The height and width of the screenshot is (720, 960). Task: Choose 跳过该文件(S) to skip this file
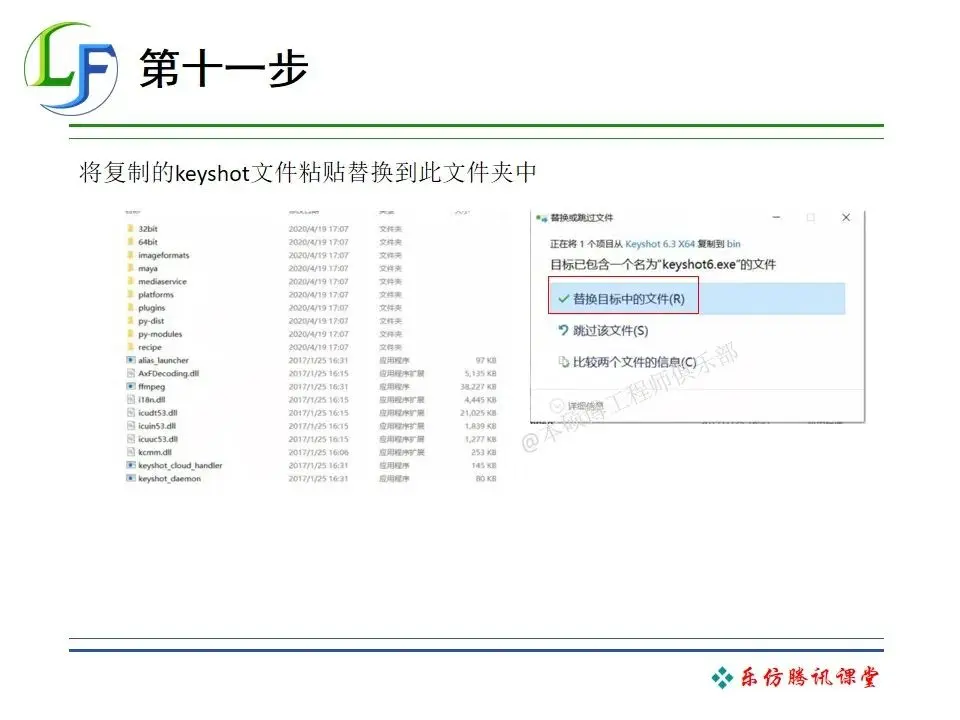pyautogui.click(x=603, y=331)
